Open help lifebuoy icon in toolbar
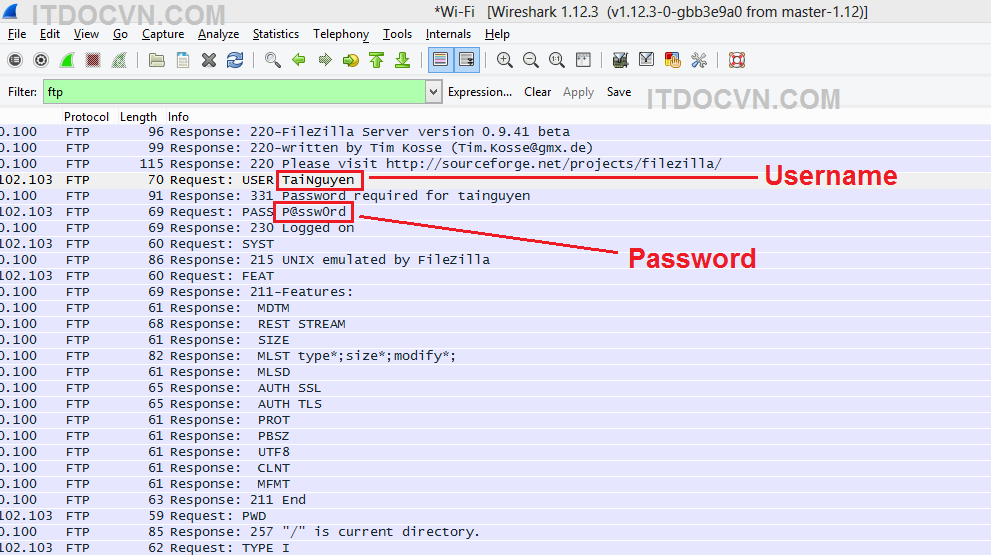The width and height of the screenshot is (991, 555). [x=737, y=60]
